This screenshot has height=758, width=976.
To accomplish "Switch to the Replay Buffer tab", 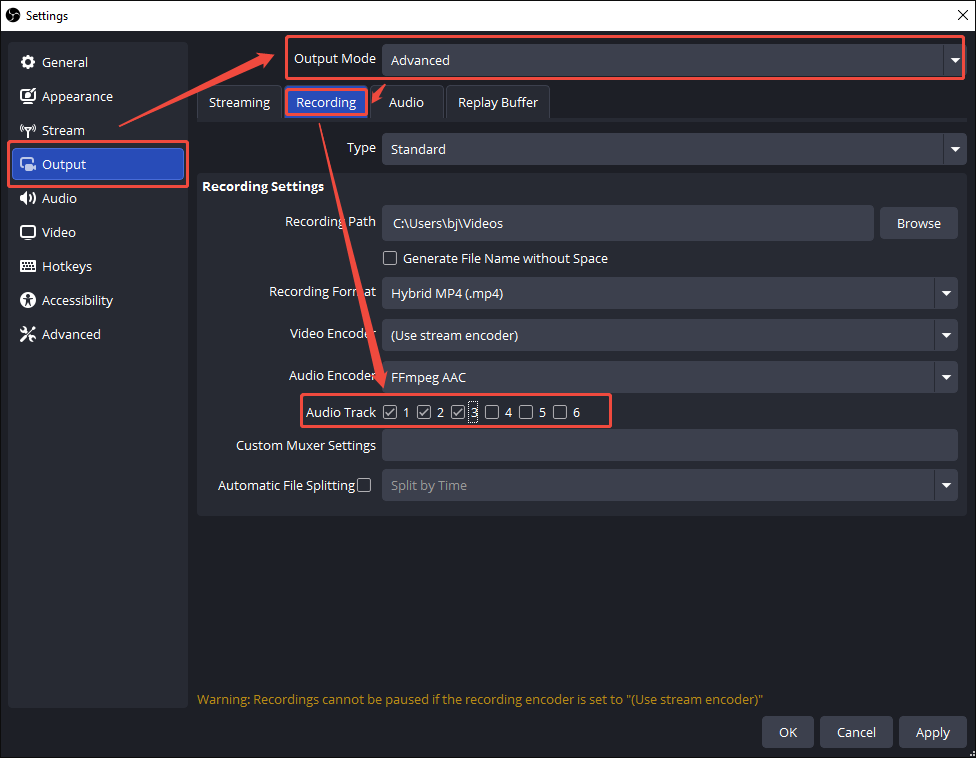I will [x=497, y=102].
